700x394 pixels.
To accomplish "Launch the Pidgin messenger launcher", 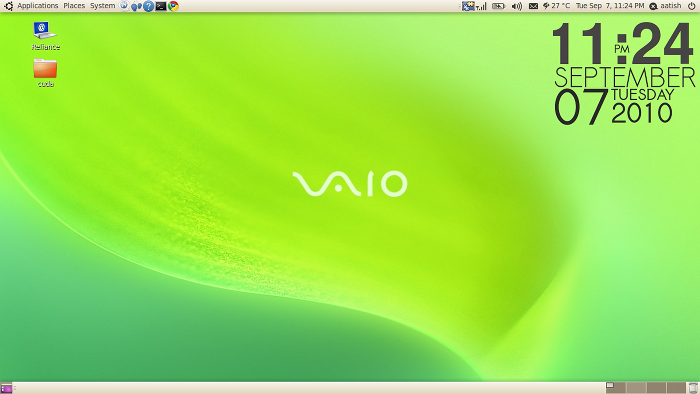I will [136, 6].
